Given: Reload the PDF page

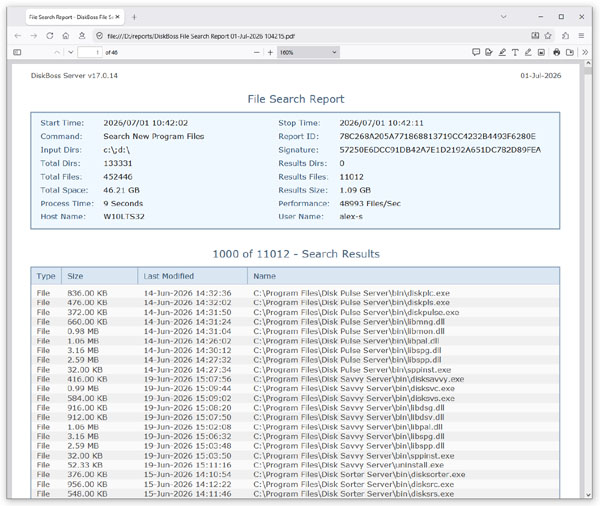Looking at the screenshot, I should click(x=50, y=36).
